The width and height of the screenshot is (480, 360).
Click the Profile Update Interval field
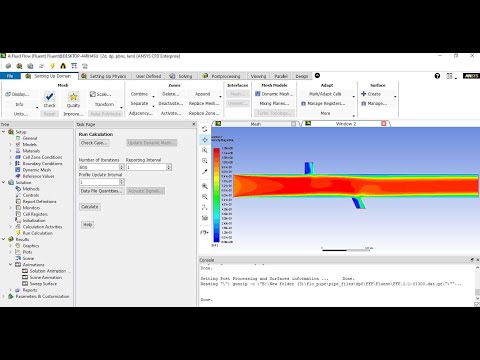pyautogui.click(x=99, y=182)
